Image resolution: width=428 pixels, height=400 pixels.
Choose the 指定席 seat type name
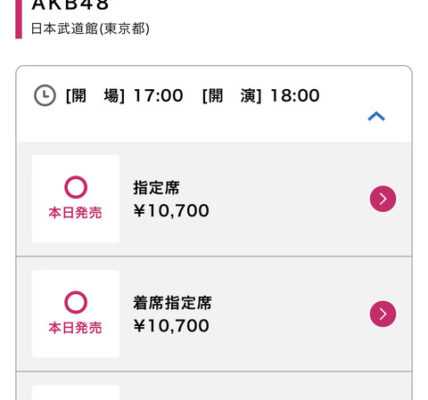[156, 188]
